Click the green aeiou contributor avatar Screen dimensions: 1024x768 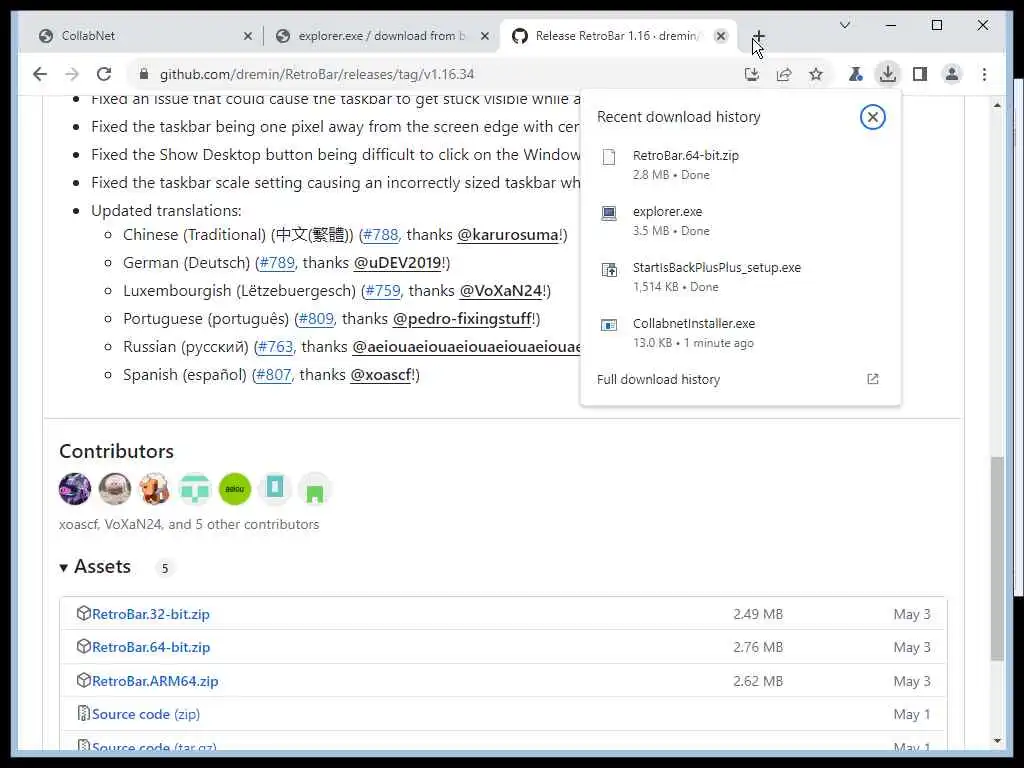click(x=235, y=489)
